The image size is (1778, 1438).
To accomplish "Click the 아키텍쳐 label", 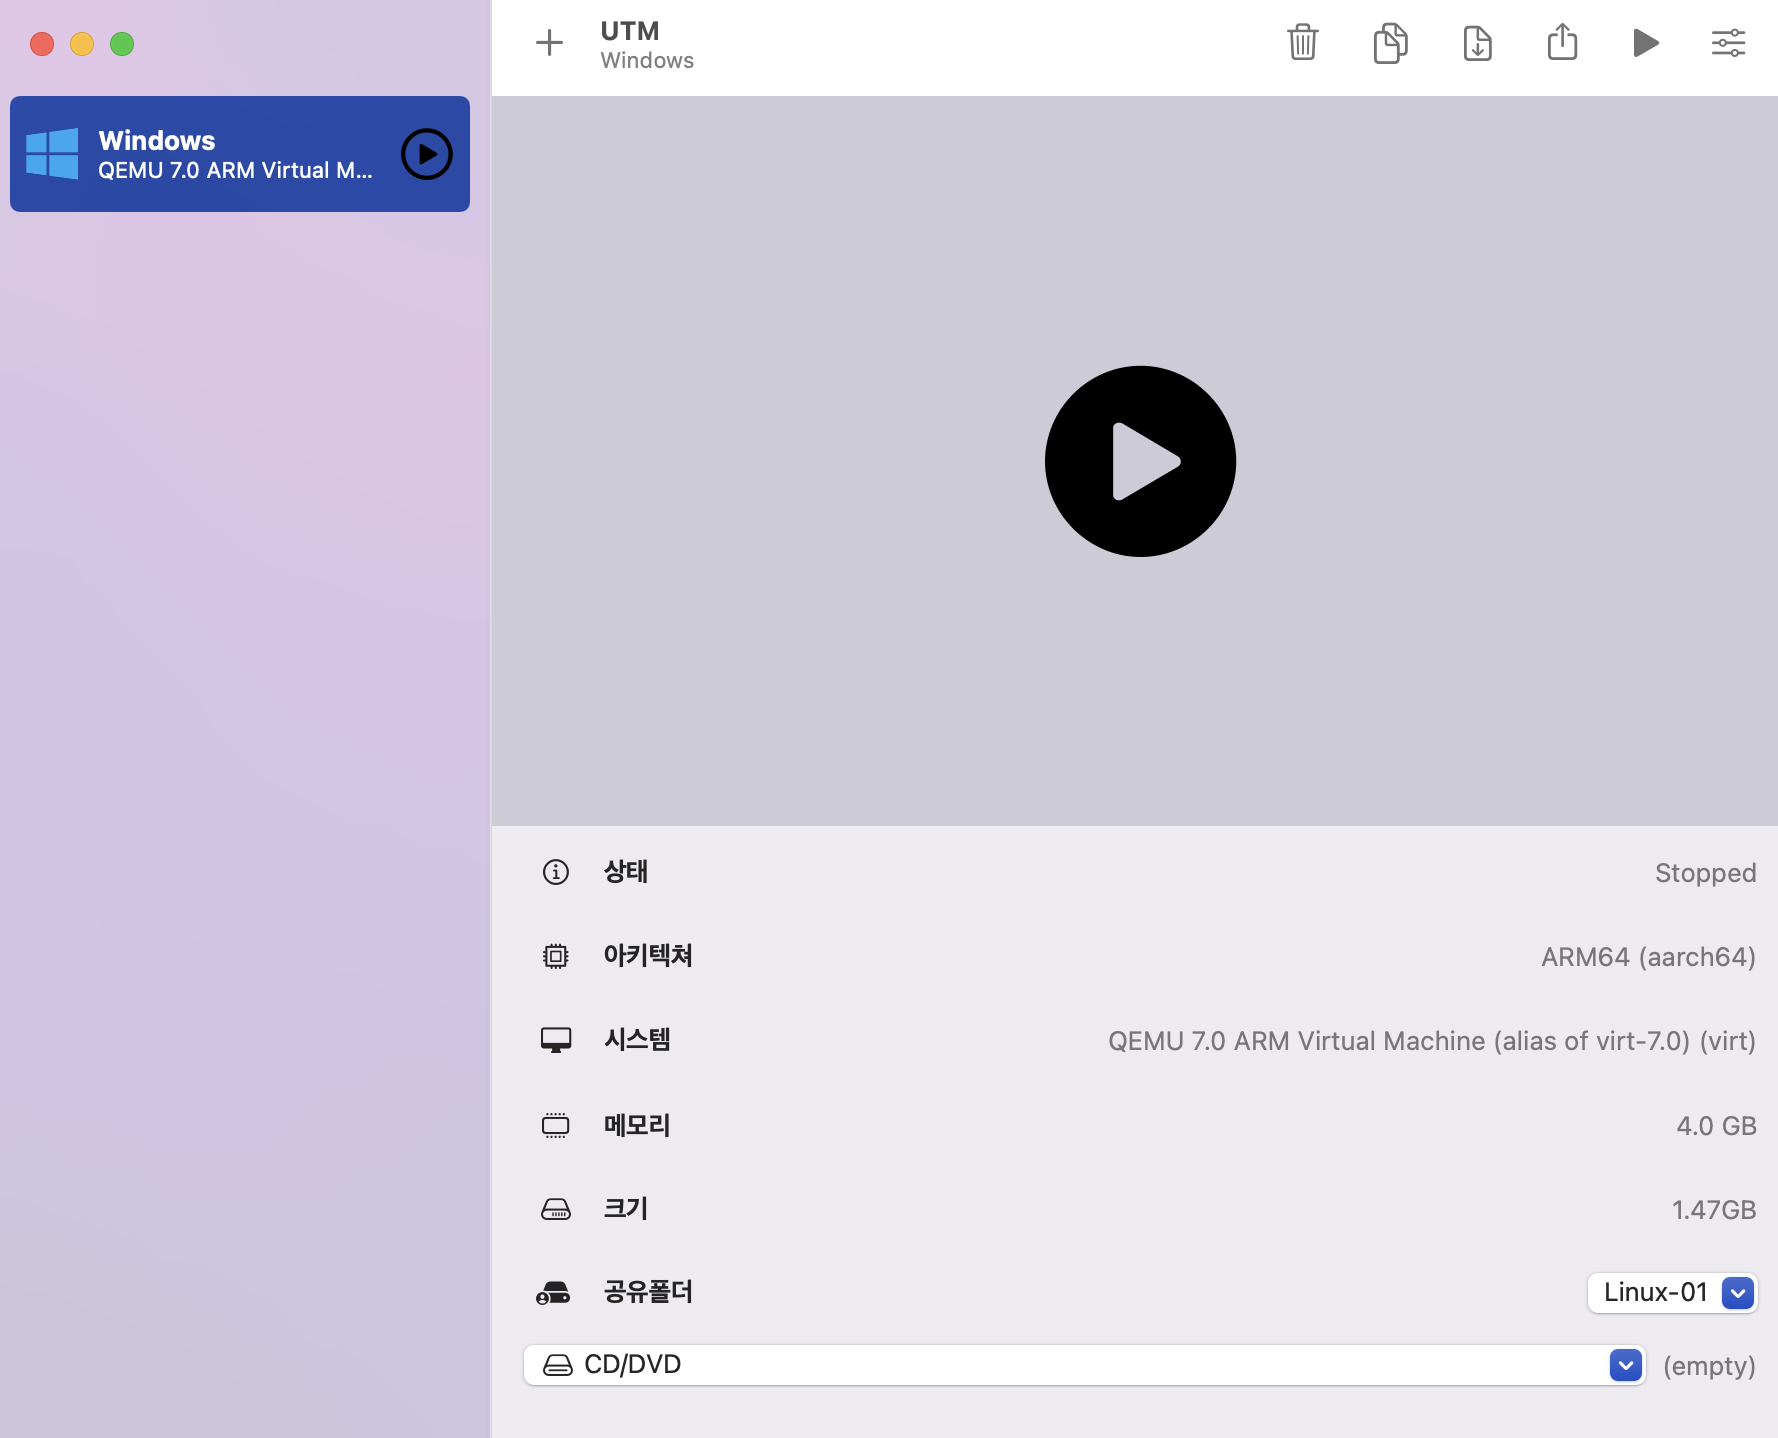I will point(648,956).
